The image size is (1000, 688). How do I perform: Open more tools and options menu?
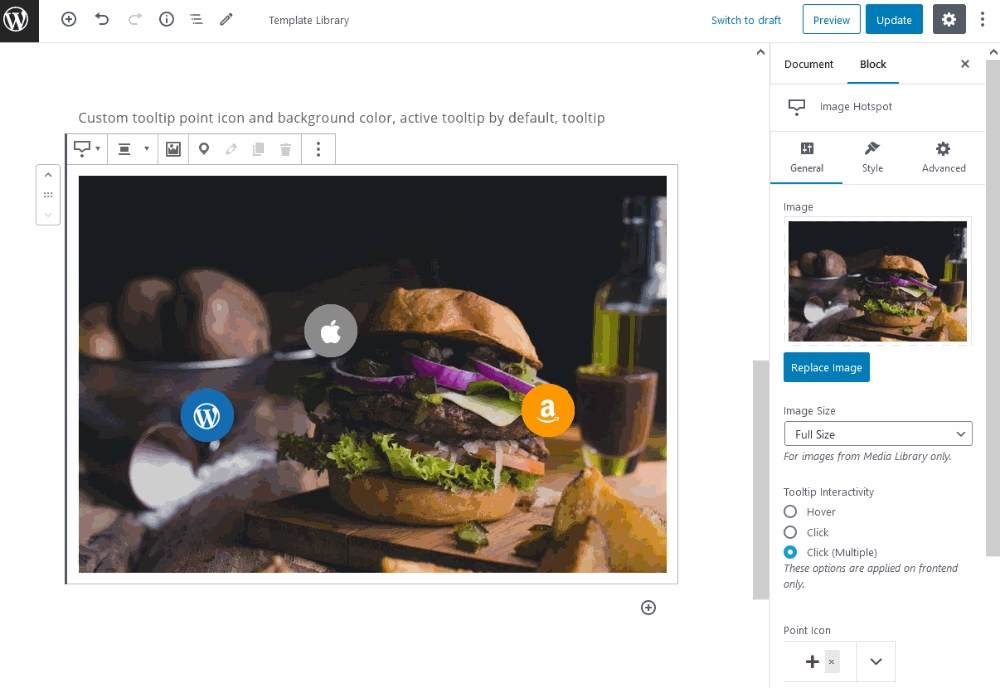[982, 20]
